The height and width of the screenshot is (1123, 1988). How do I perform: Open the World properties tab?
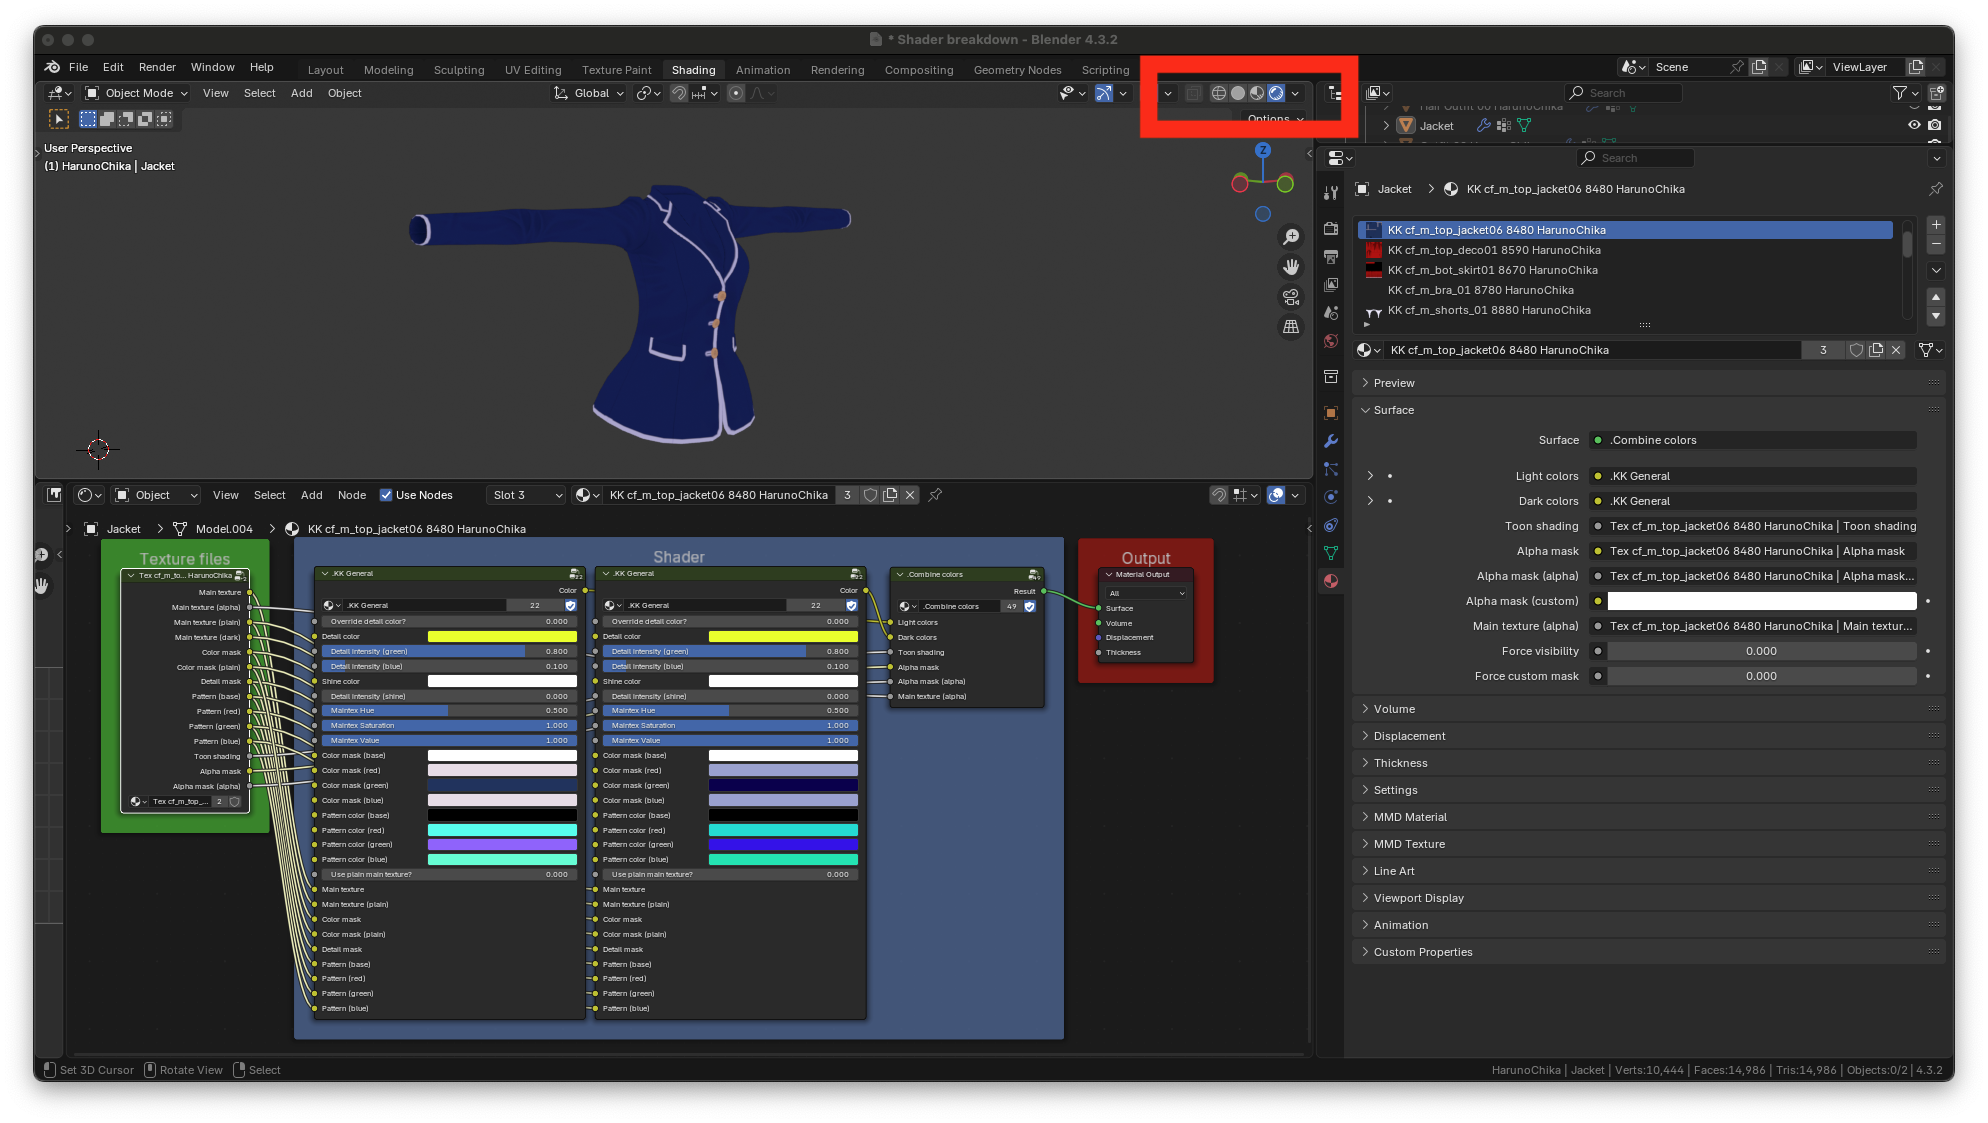coord(1331,341)
